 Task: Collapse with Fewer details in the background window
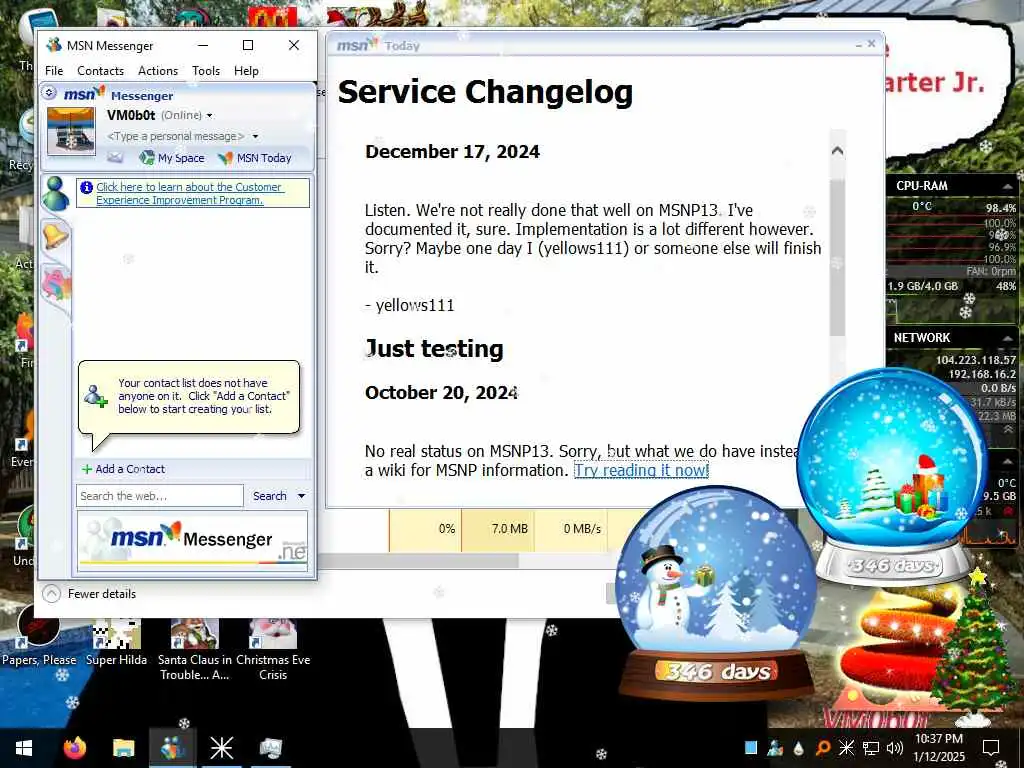(x=89, y=594)
